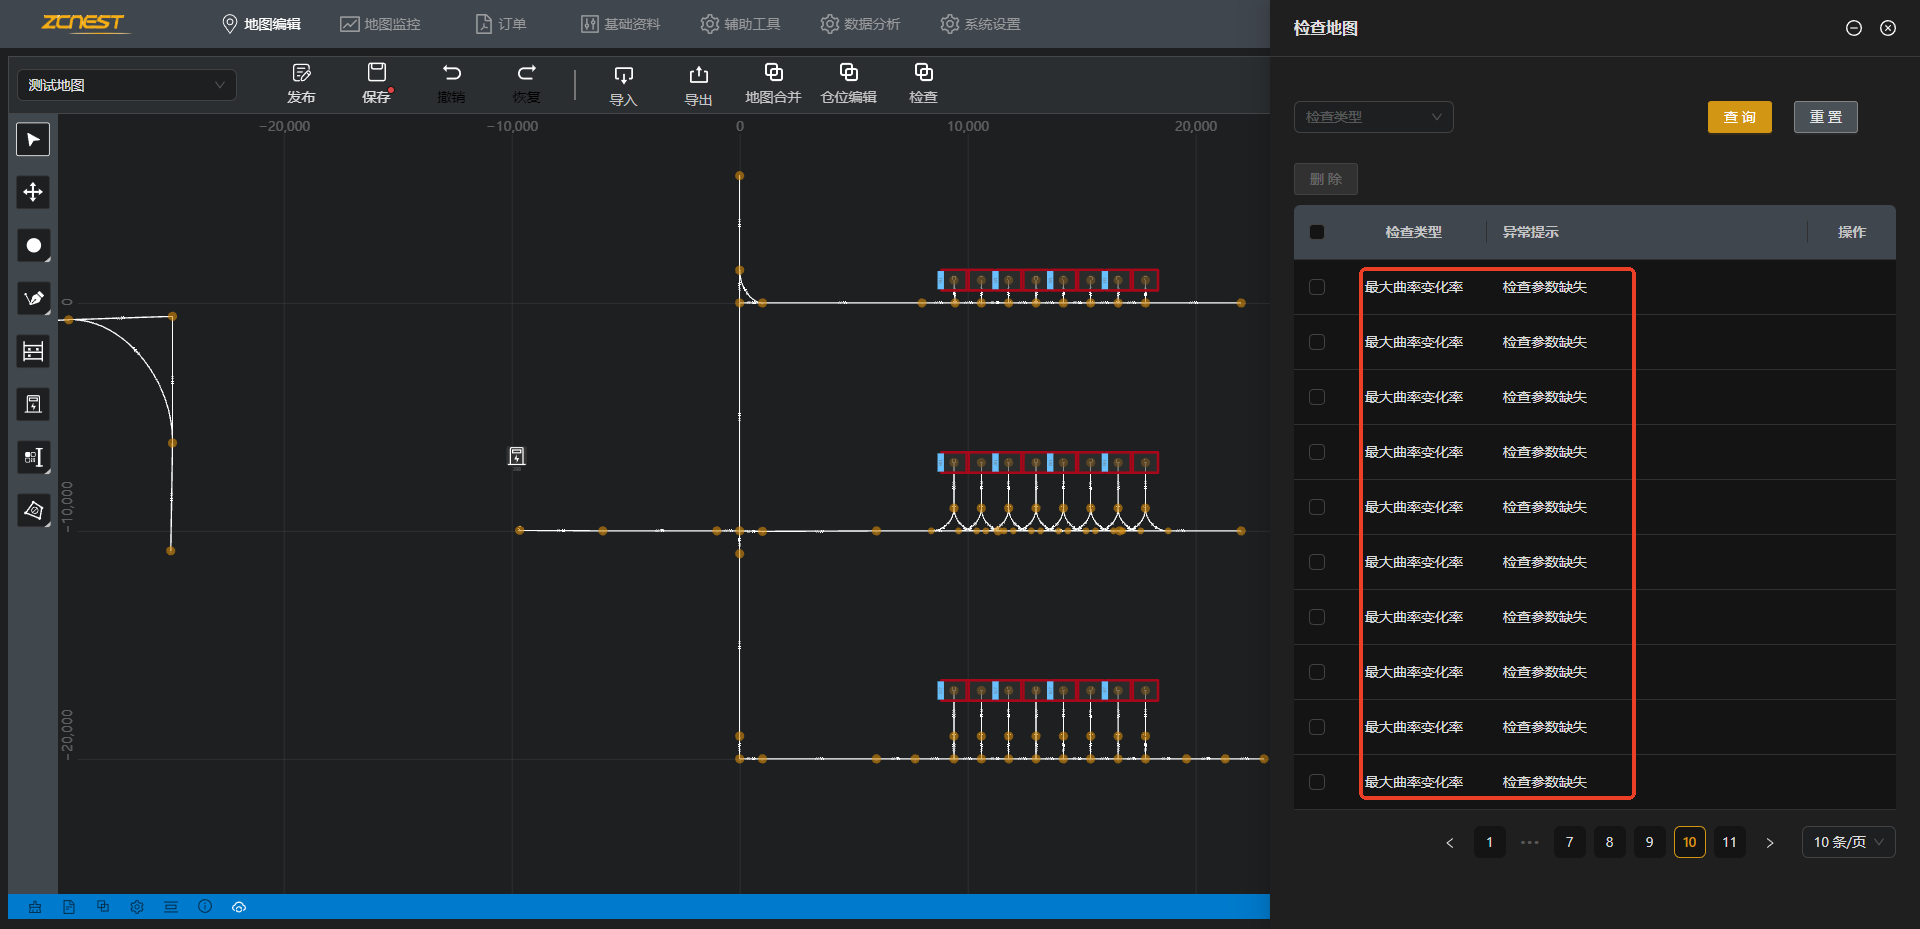Open the 系统设置 menu
This screenshot has width=1920, height=929.
[981, 24]
